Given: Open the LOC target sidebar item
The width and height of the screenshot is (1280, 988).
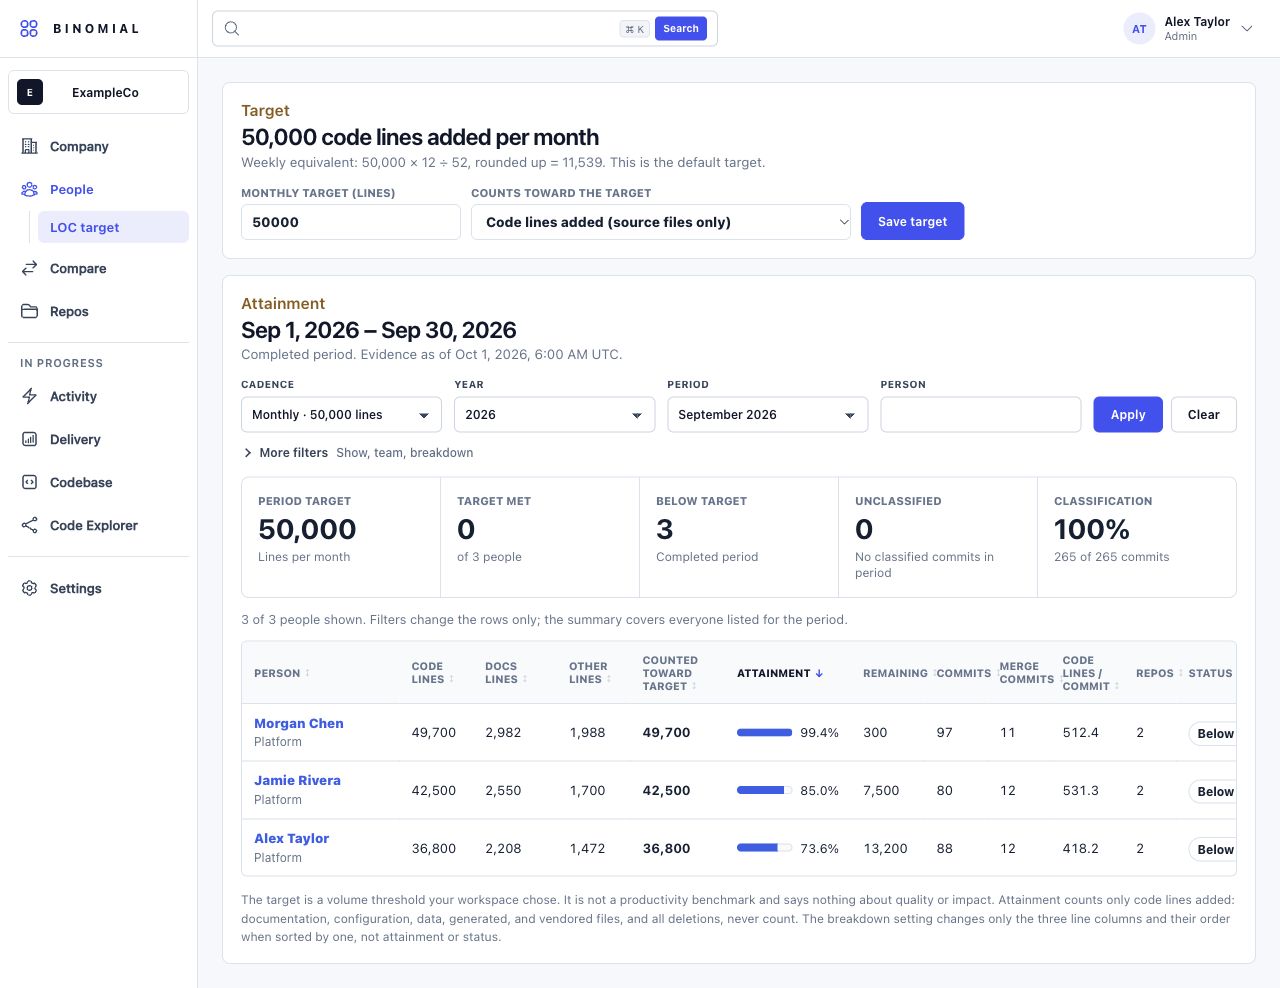Looking at the screenshot, I should point(113,227).
